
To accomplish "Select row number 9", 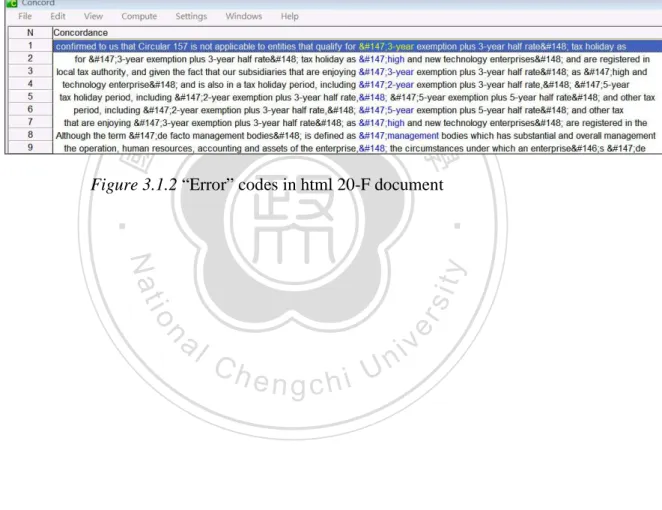I will pos(30,148).
